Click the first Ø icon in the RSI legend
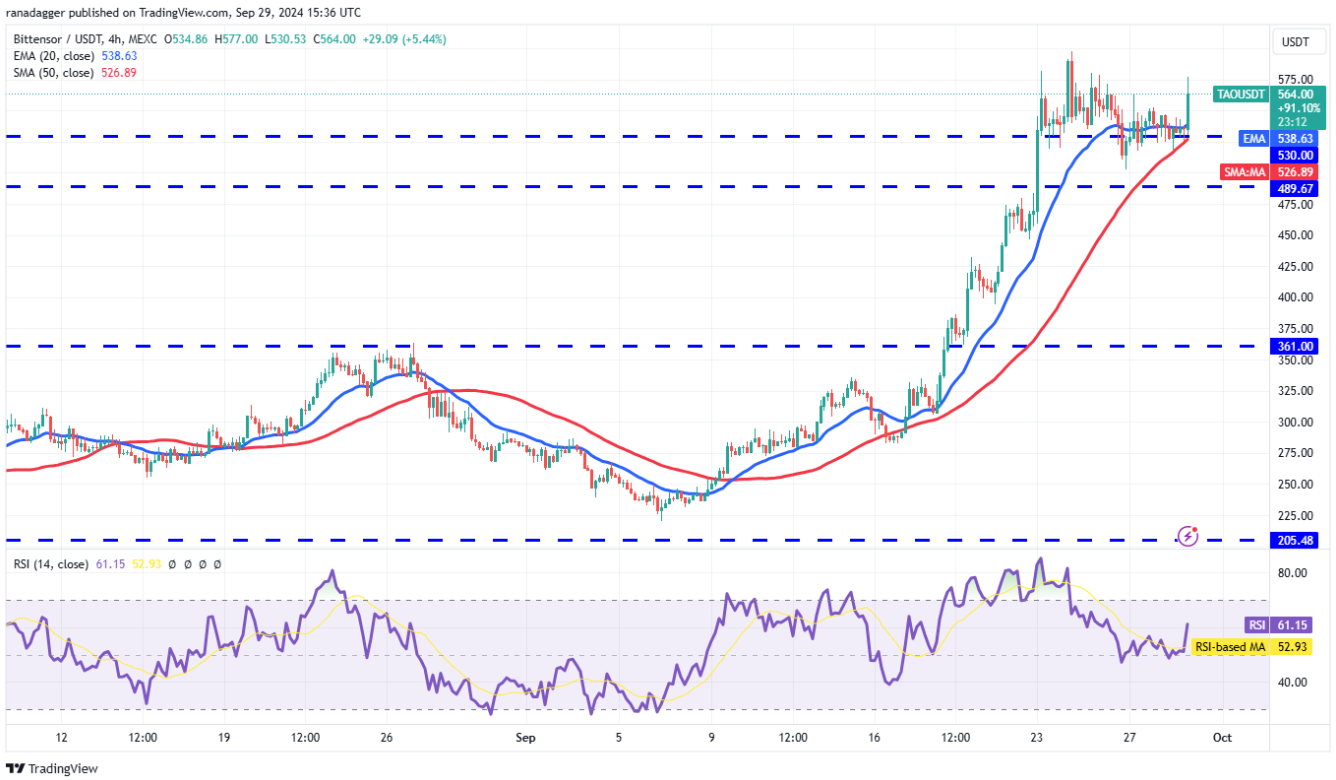The image size is (1336, 780). (x=172, y=563)
